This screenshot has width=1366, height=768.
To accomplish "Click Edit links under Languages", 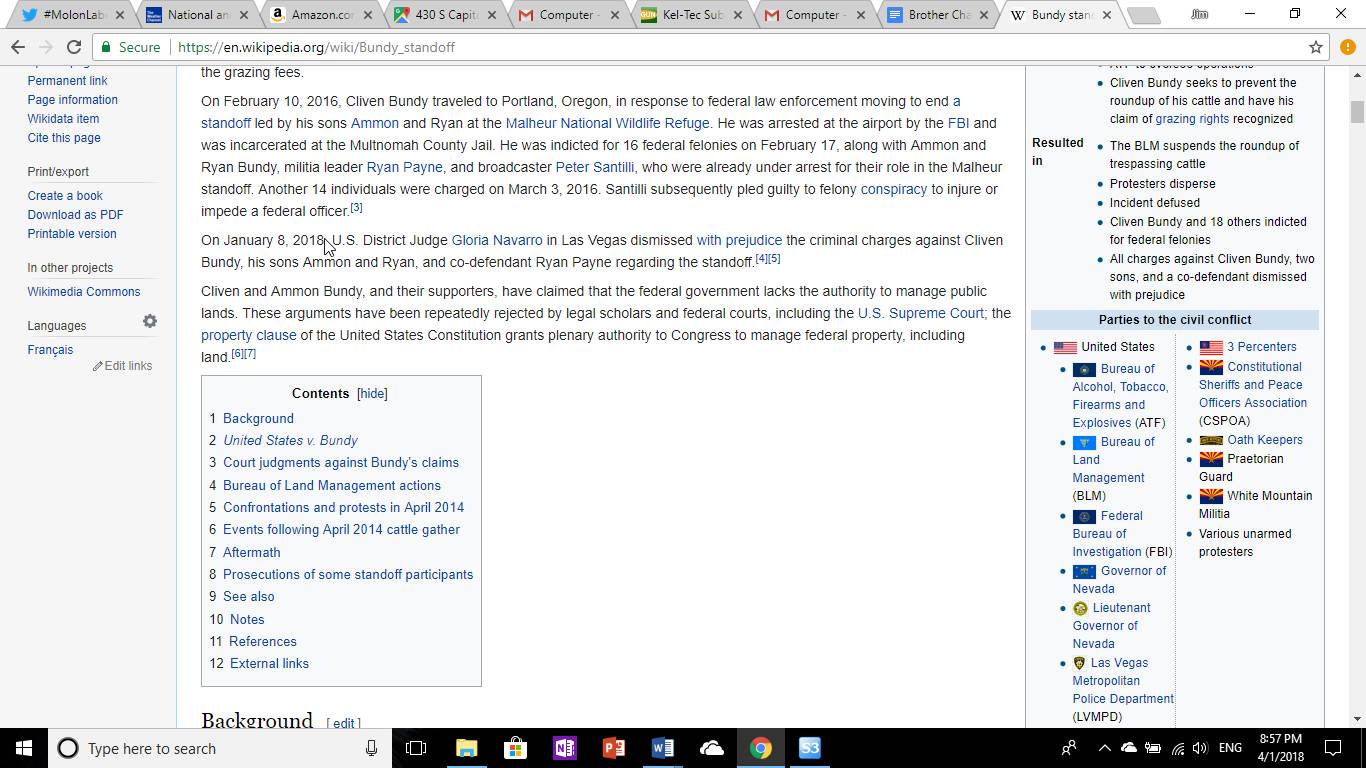I will tap(123, 365).
